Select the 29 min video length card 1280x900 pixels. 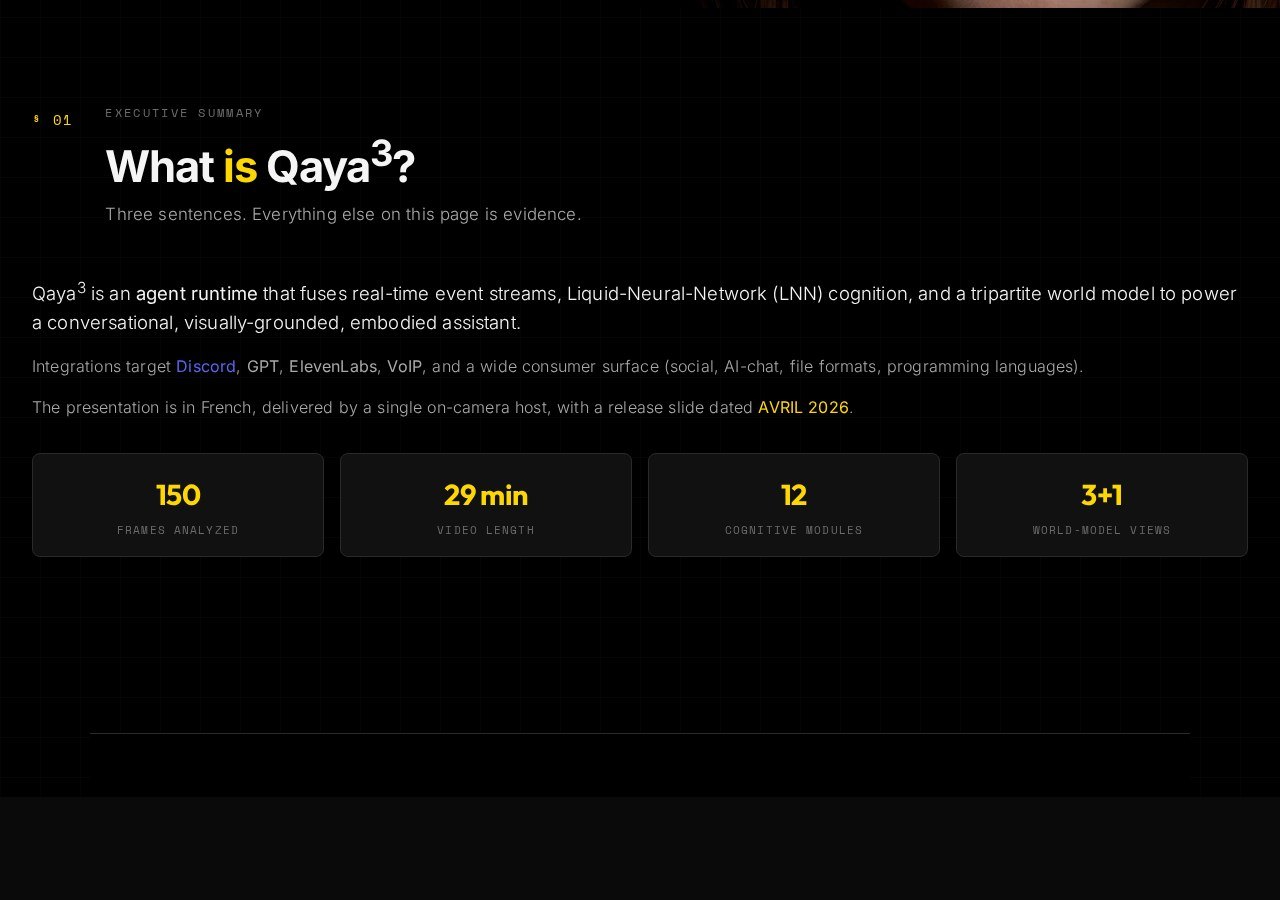click(486, 505)
